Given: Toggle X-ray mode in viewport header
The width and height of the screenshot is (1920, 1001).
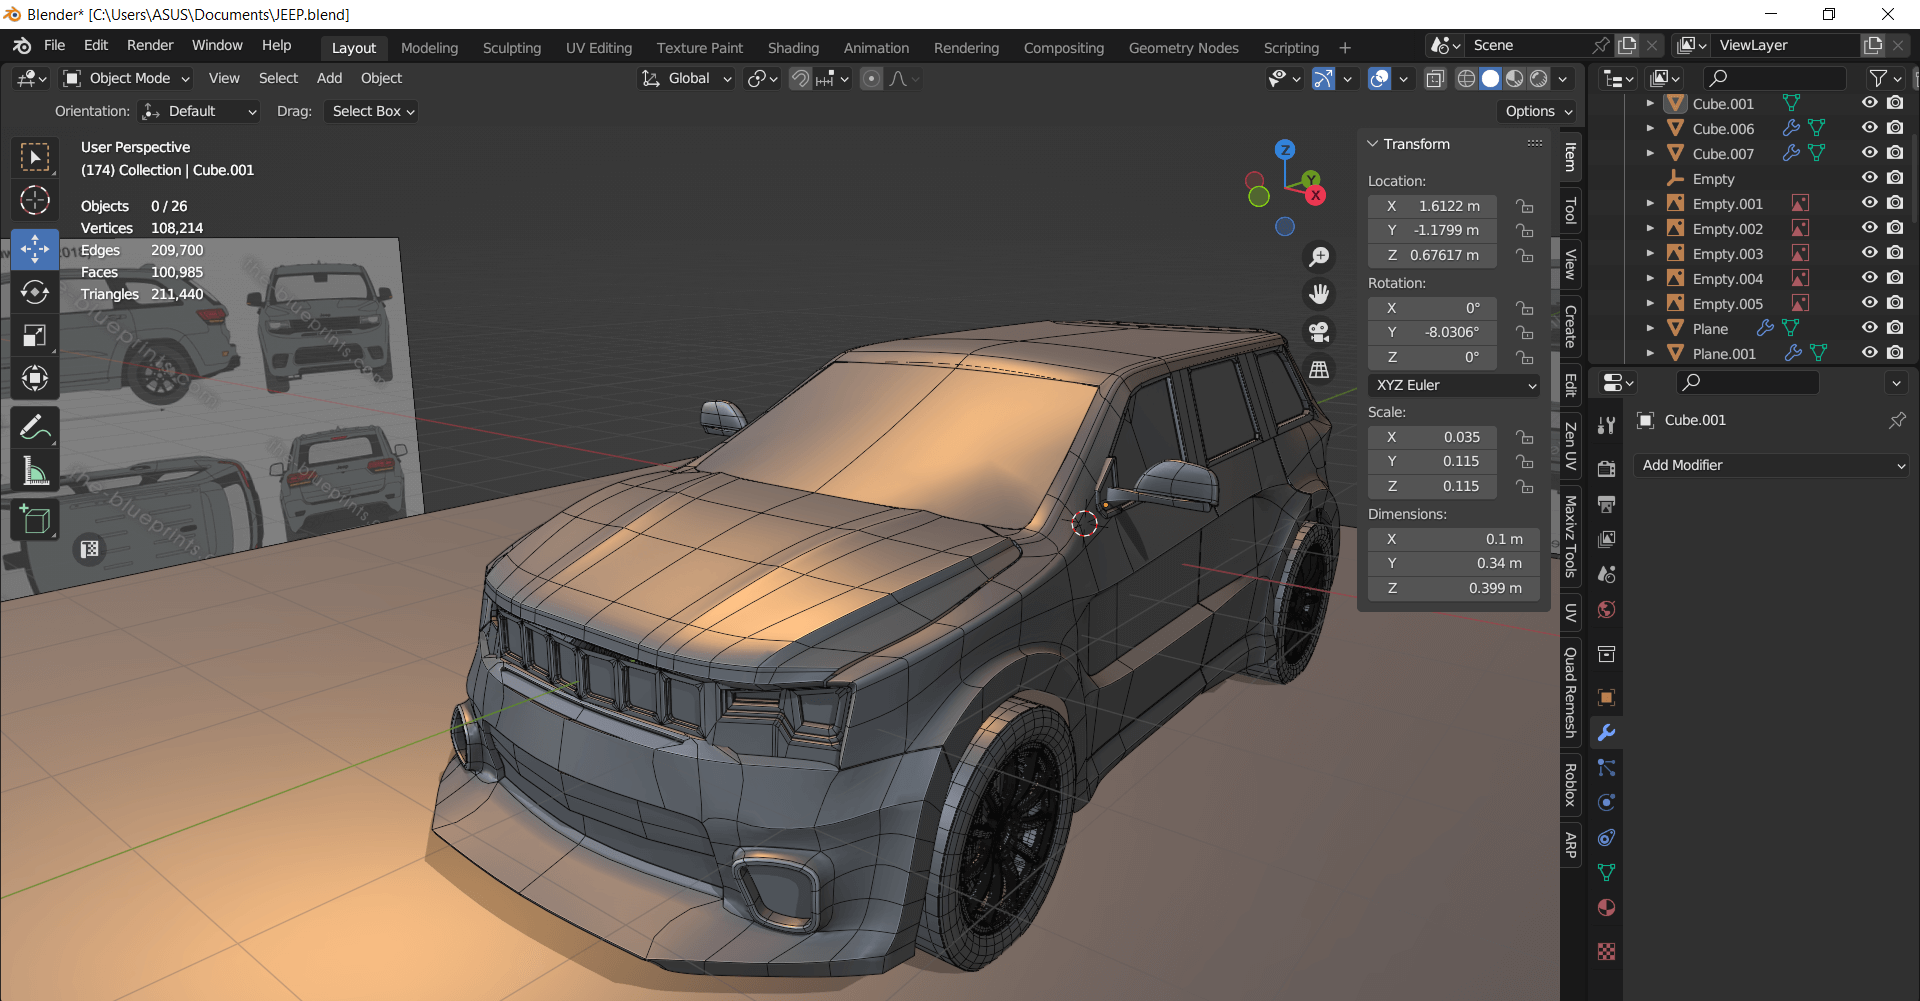Looking at the screenshot, I should pyautogui.click(x=1435, y=79).
